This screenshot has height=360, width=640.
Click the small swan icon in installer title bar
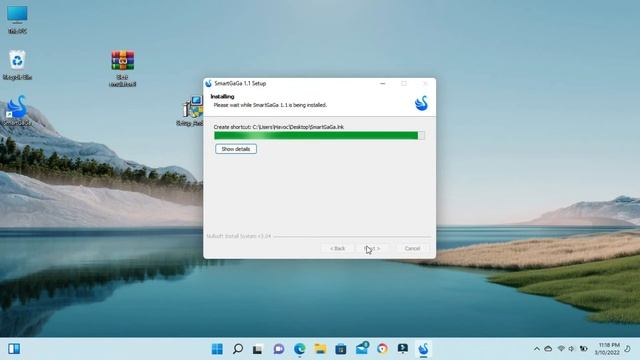tap(209, 83)
